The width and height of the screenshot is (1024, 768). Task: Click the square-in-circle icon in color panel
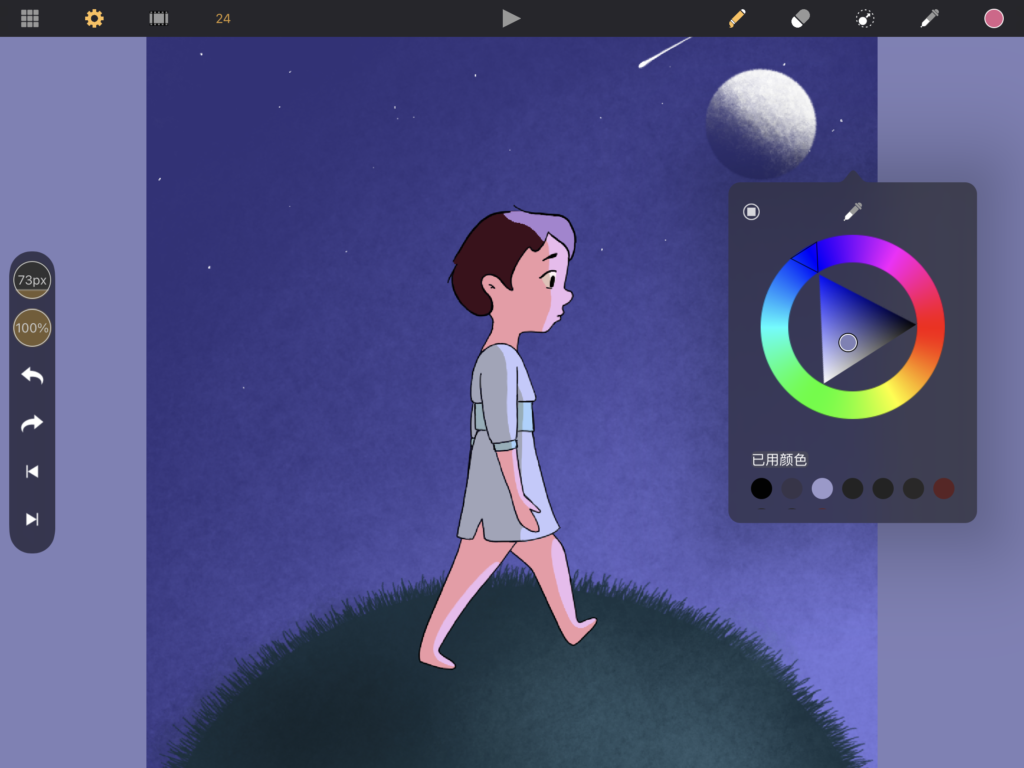tap(751, 212)
